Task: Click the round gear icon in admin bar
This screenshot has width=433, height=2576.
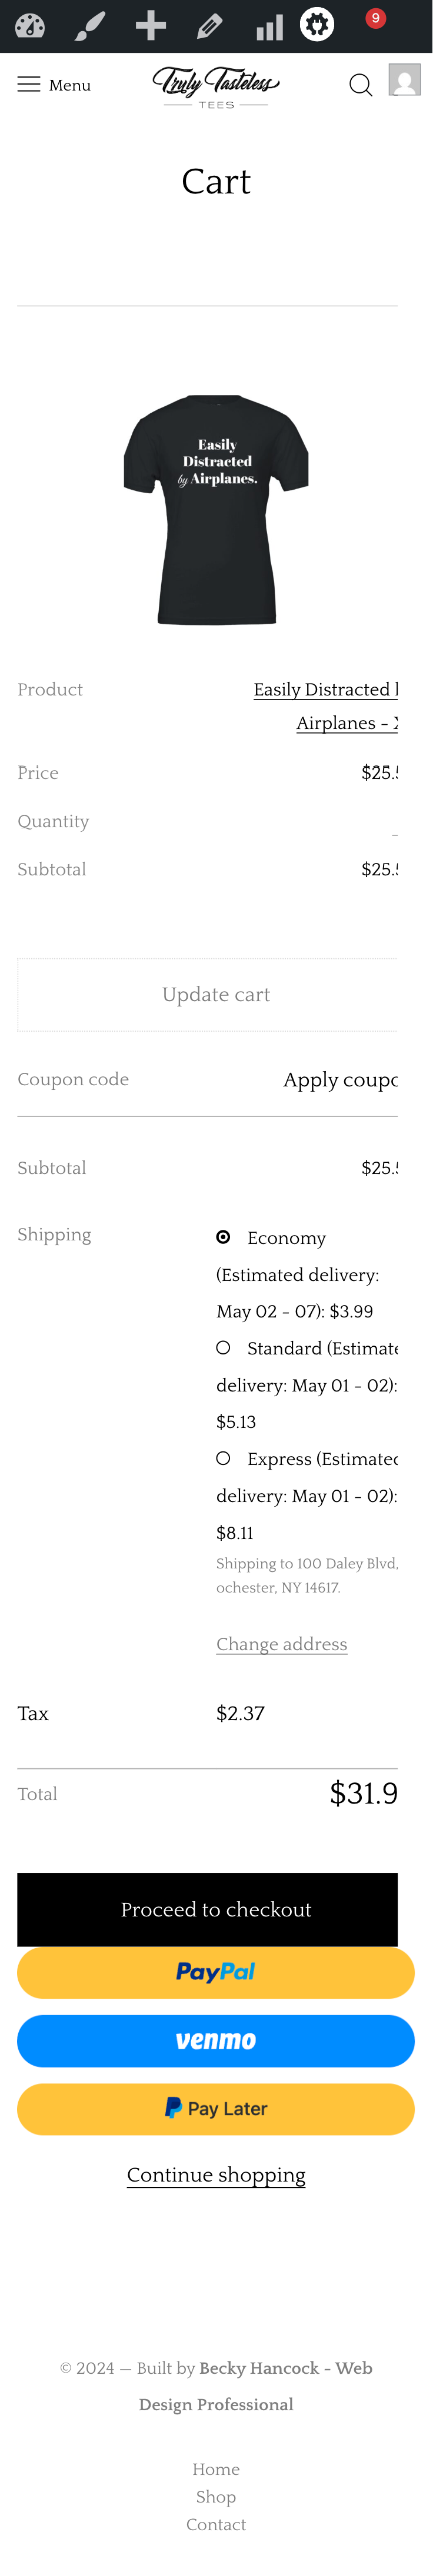Action: coord(317,24)
